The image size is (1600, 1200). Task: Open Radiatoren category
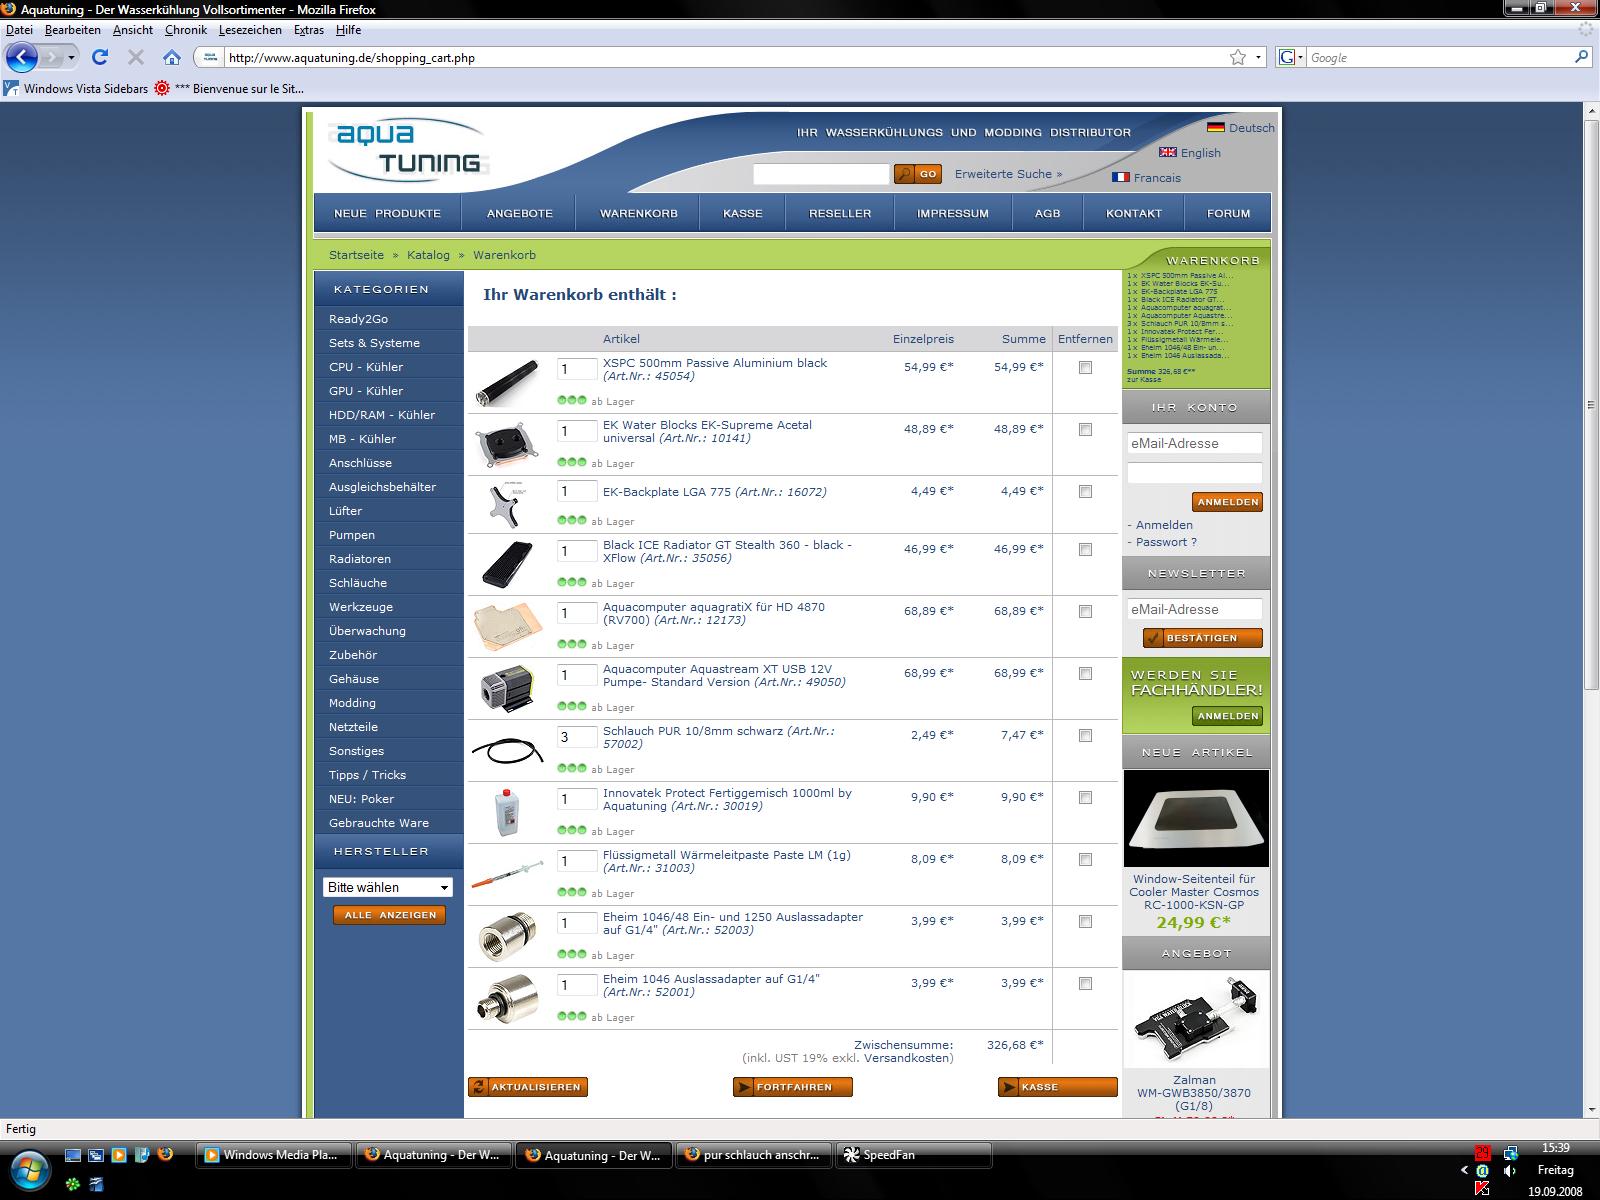point(360,559)
